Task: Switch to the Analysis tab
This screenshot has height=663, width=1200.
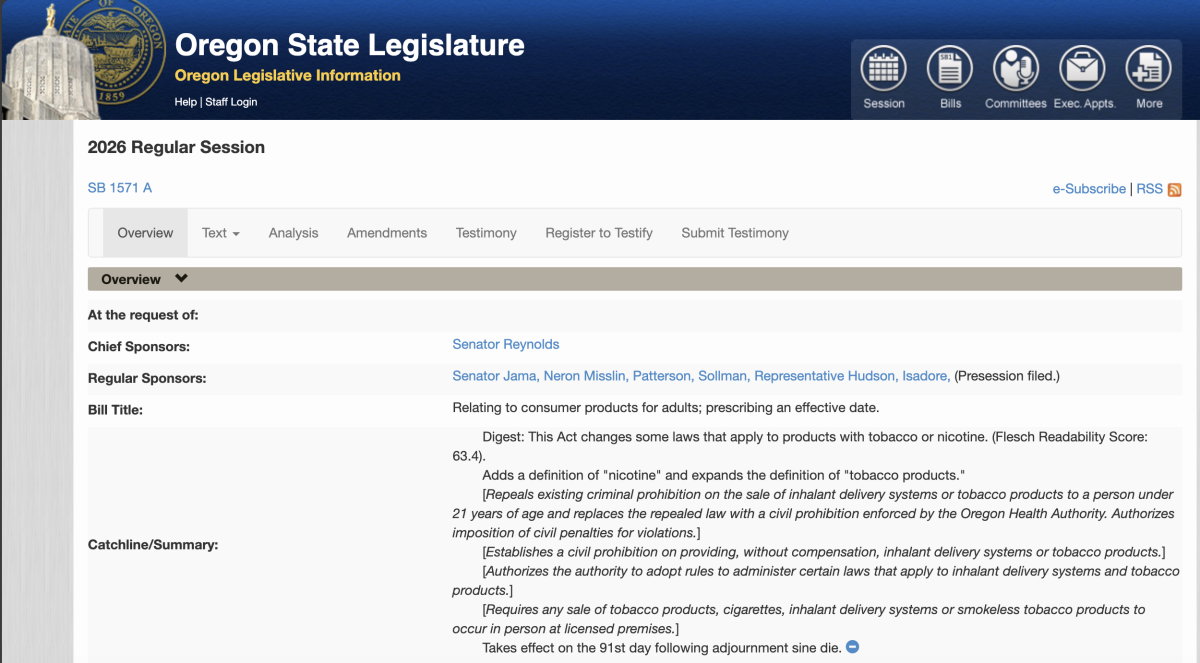Action: (x=293, y=232)
